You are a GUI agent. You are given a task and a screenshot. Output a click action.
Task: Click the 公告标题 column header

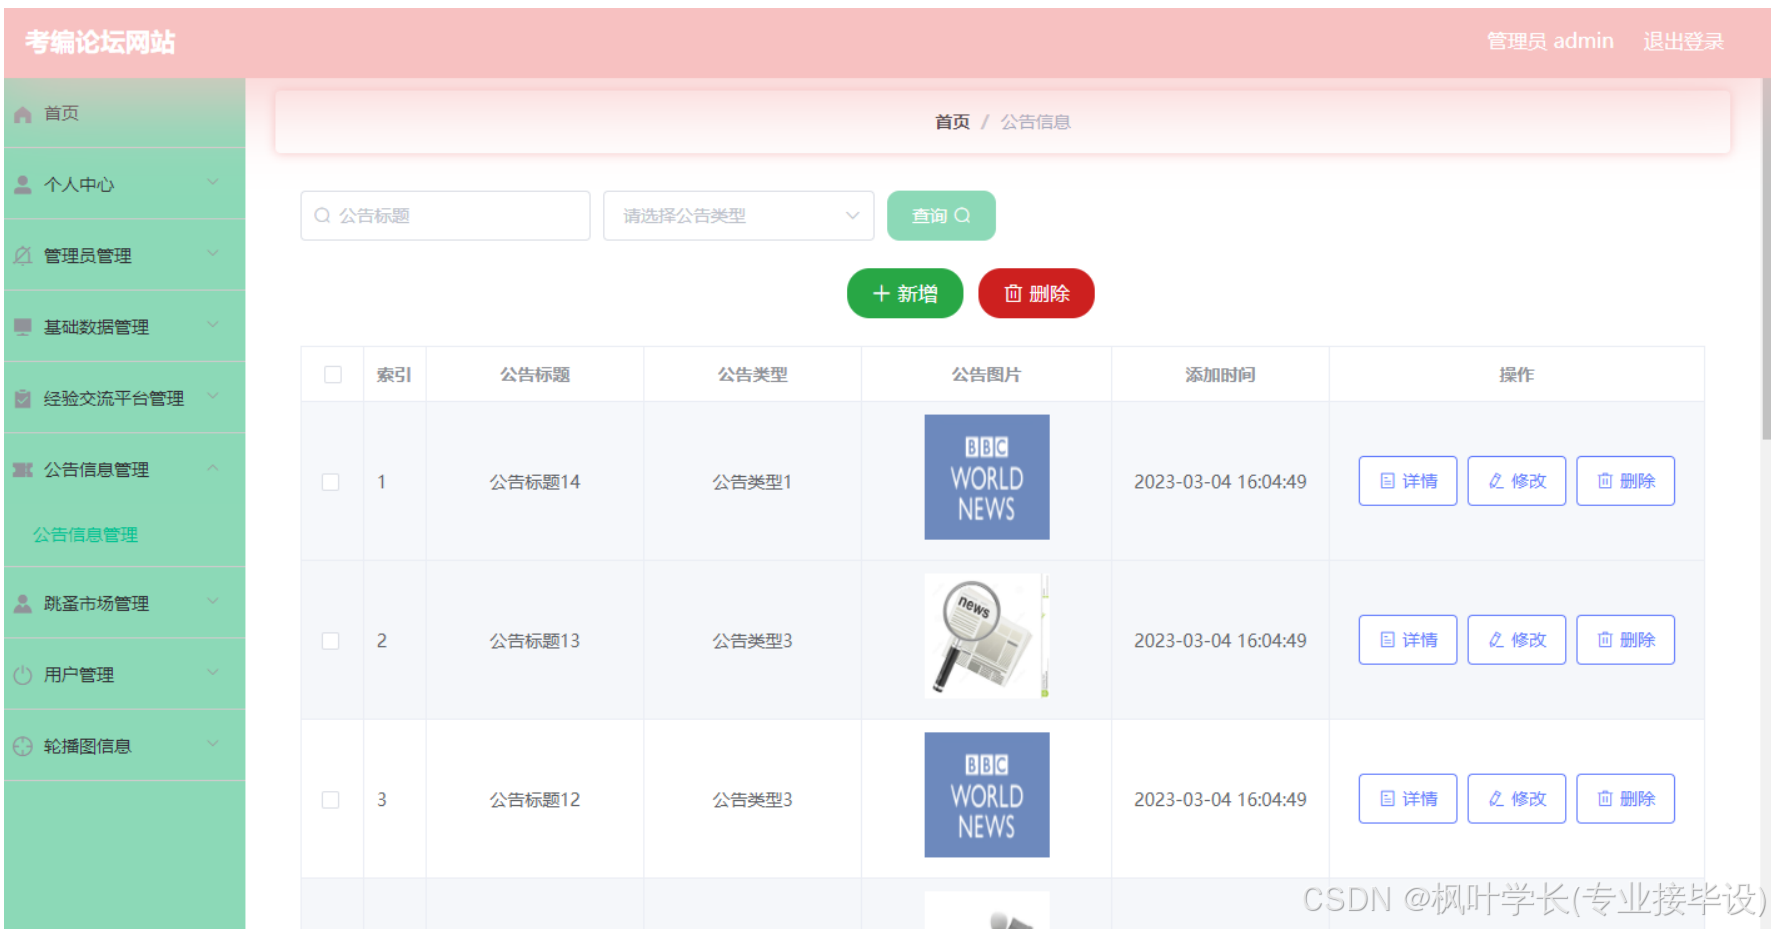535,375
